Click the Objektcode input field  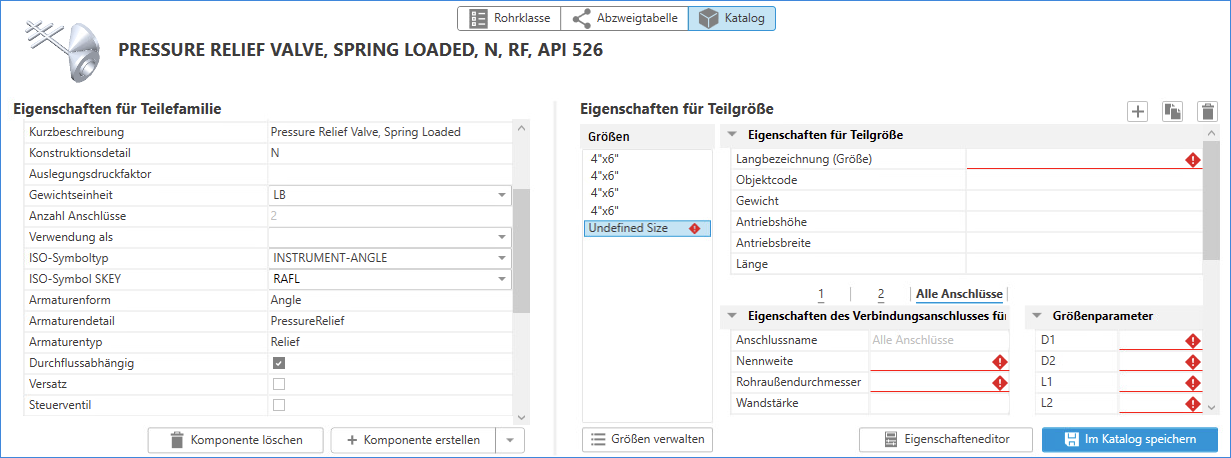coord(1084,180)
